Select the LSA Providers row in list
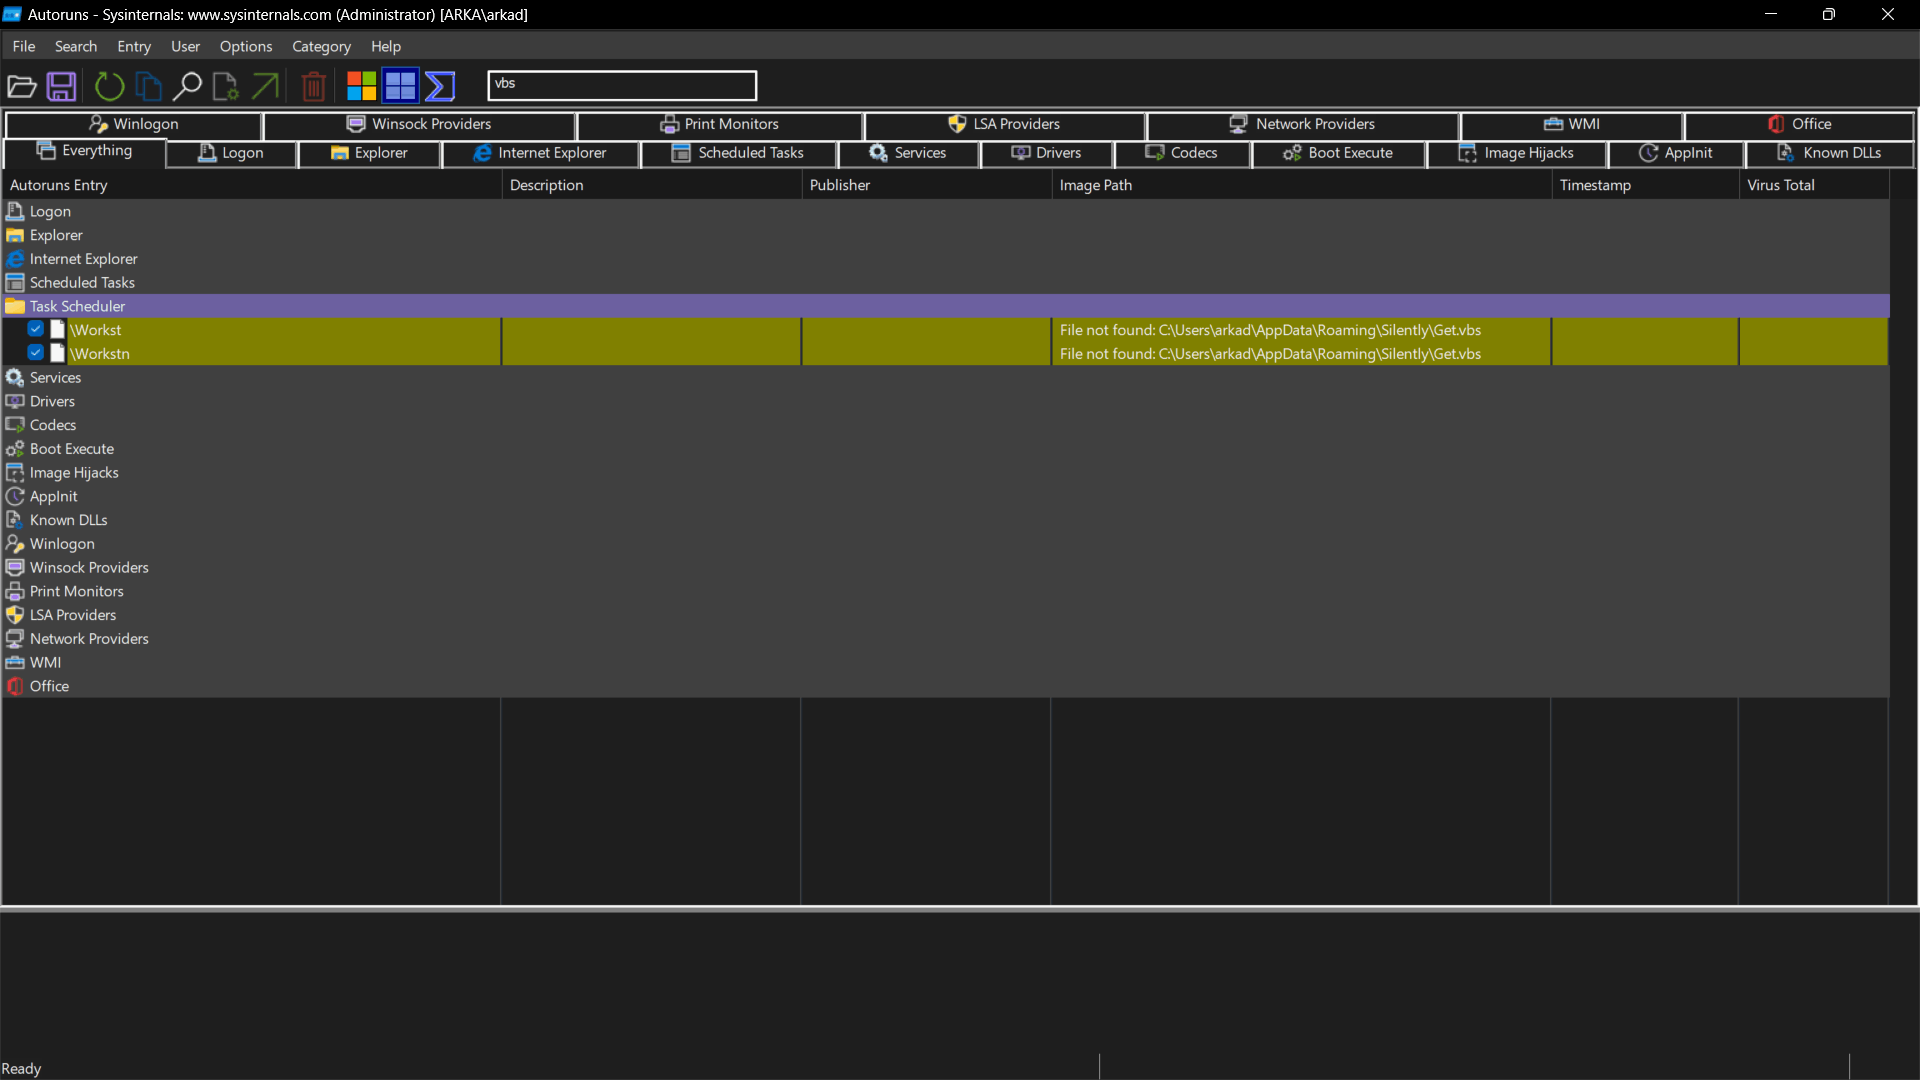The height and width of the screenshot is (1080, 1920). [x=945, y=615]
